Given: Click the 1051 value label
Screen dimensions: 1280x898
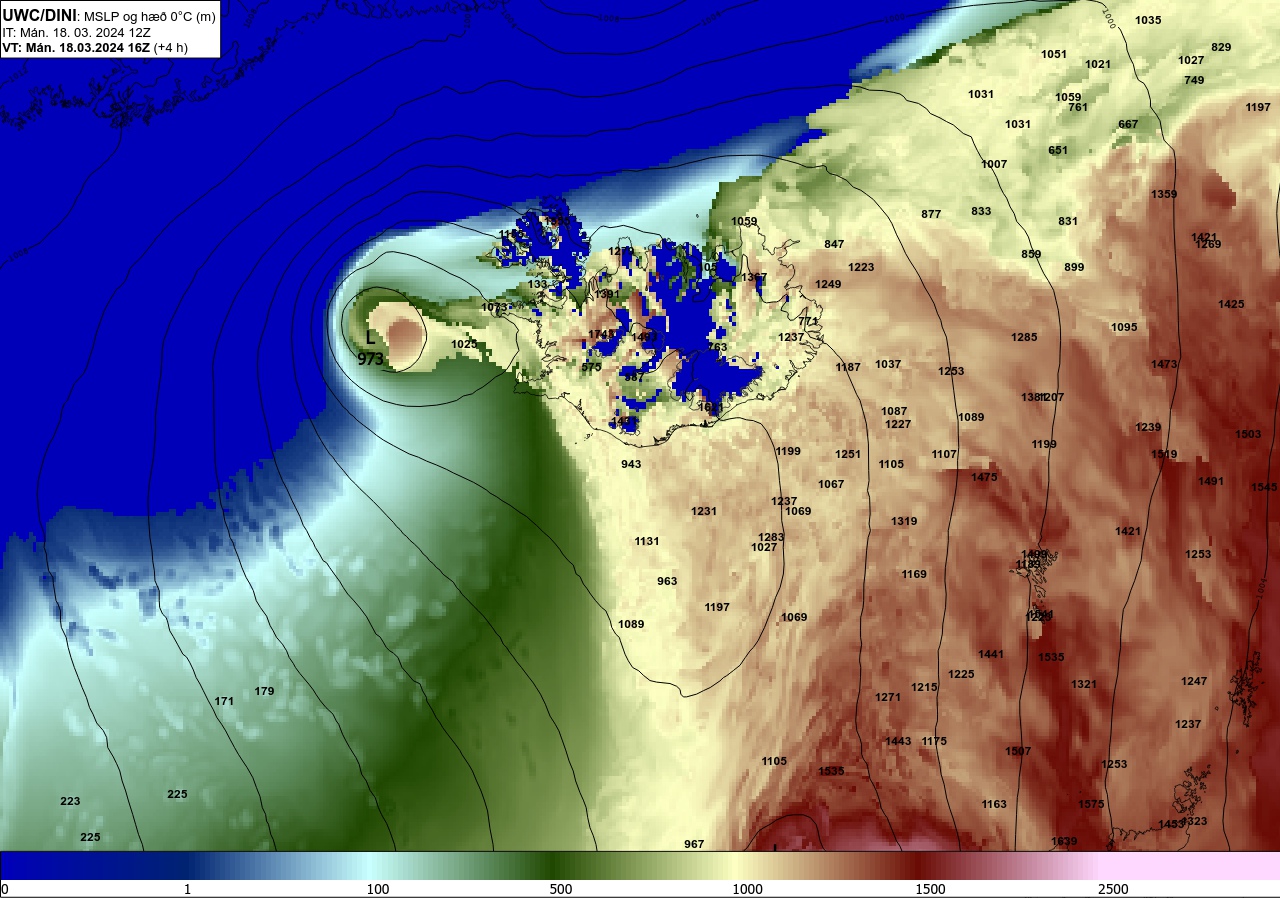Looking at the screenshot, I should point(1054,54).
